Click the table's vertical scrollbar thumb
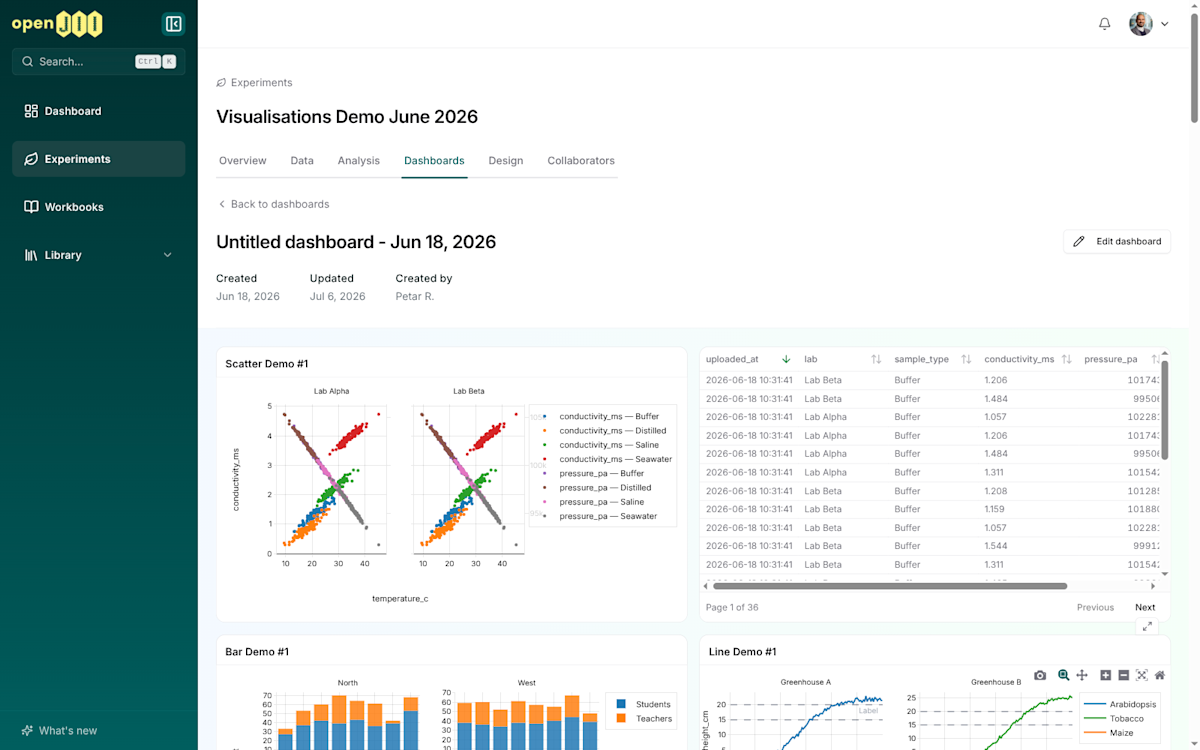 click(1165, 408)
